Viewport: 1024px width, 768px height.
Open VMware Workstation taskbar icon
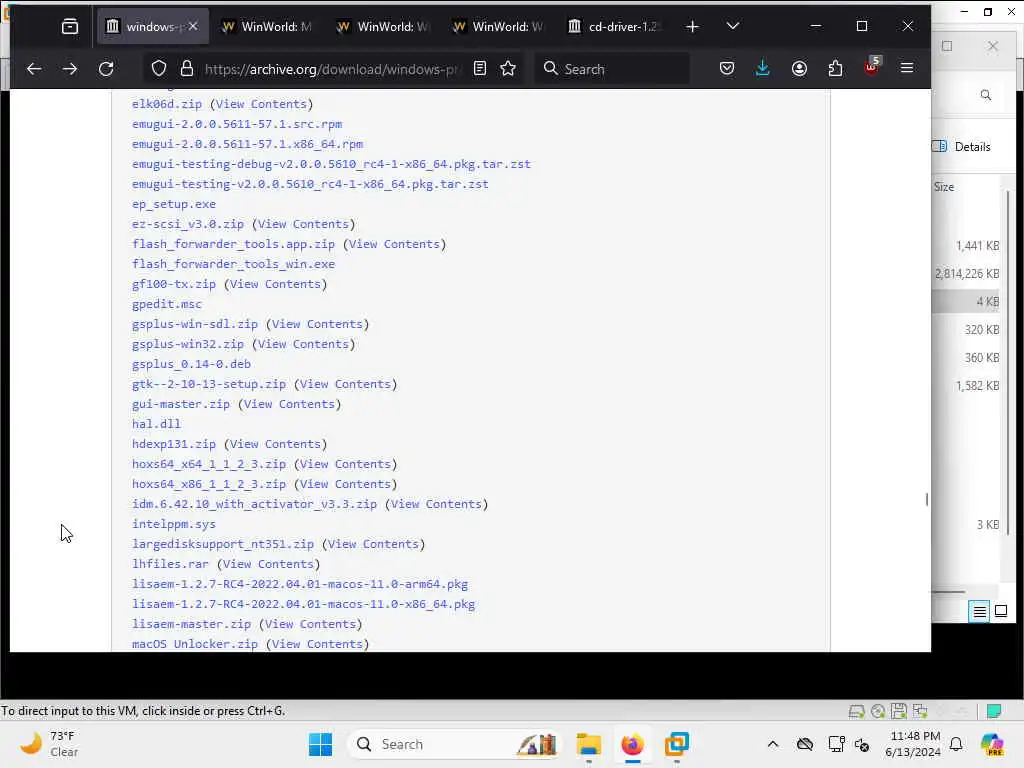(x=677, y=744)
